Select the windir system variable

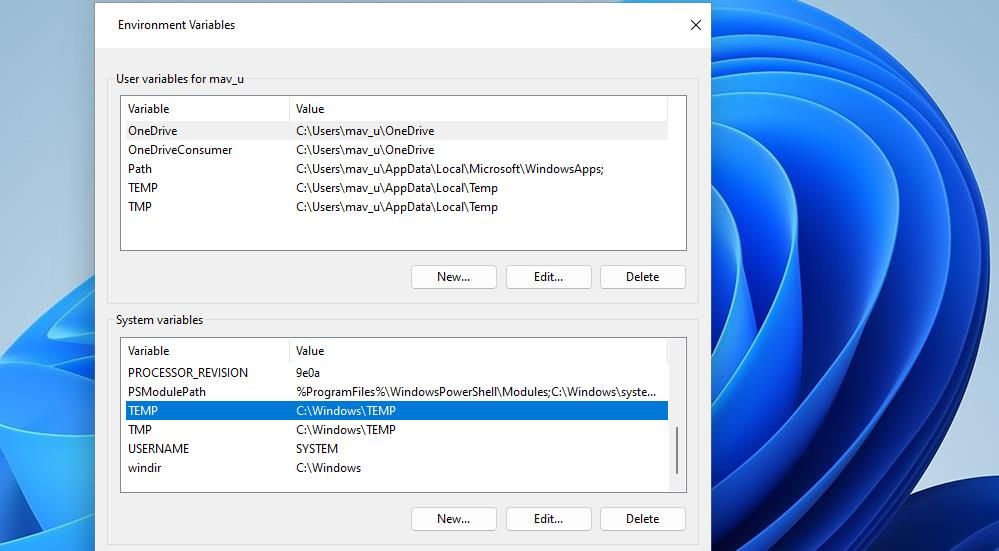pos(146,468)
